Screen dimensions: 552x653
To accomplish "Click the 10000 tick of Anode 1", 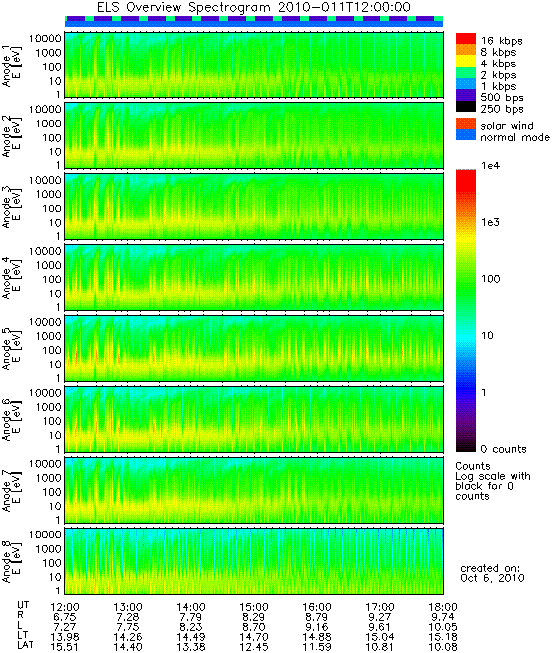I will click(x=45, y=38).
